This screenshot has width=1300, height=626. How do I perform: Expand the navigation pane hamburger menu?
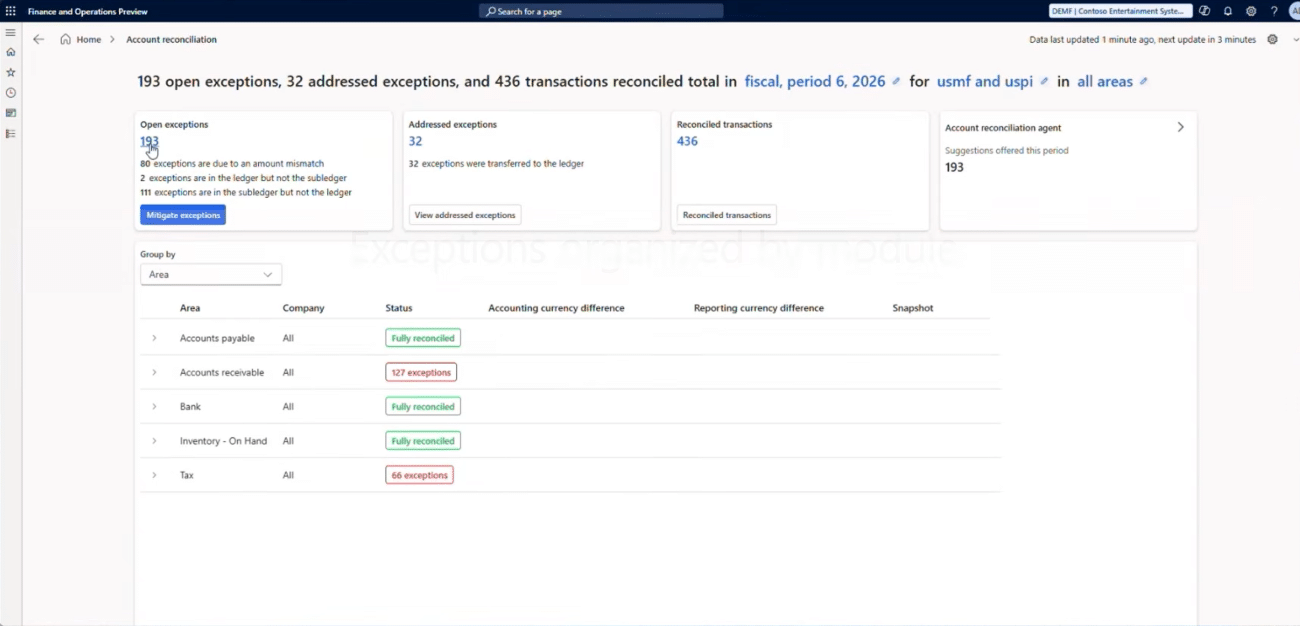click(10, 32)
